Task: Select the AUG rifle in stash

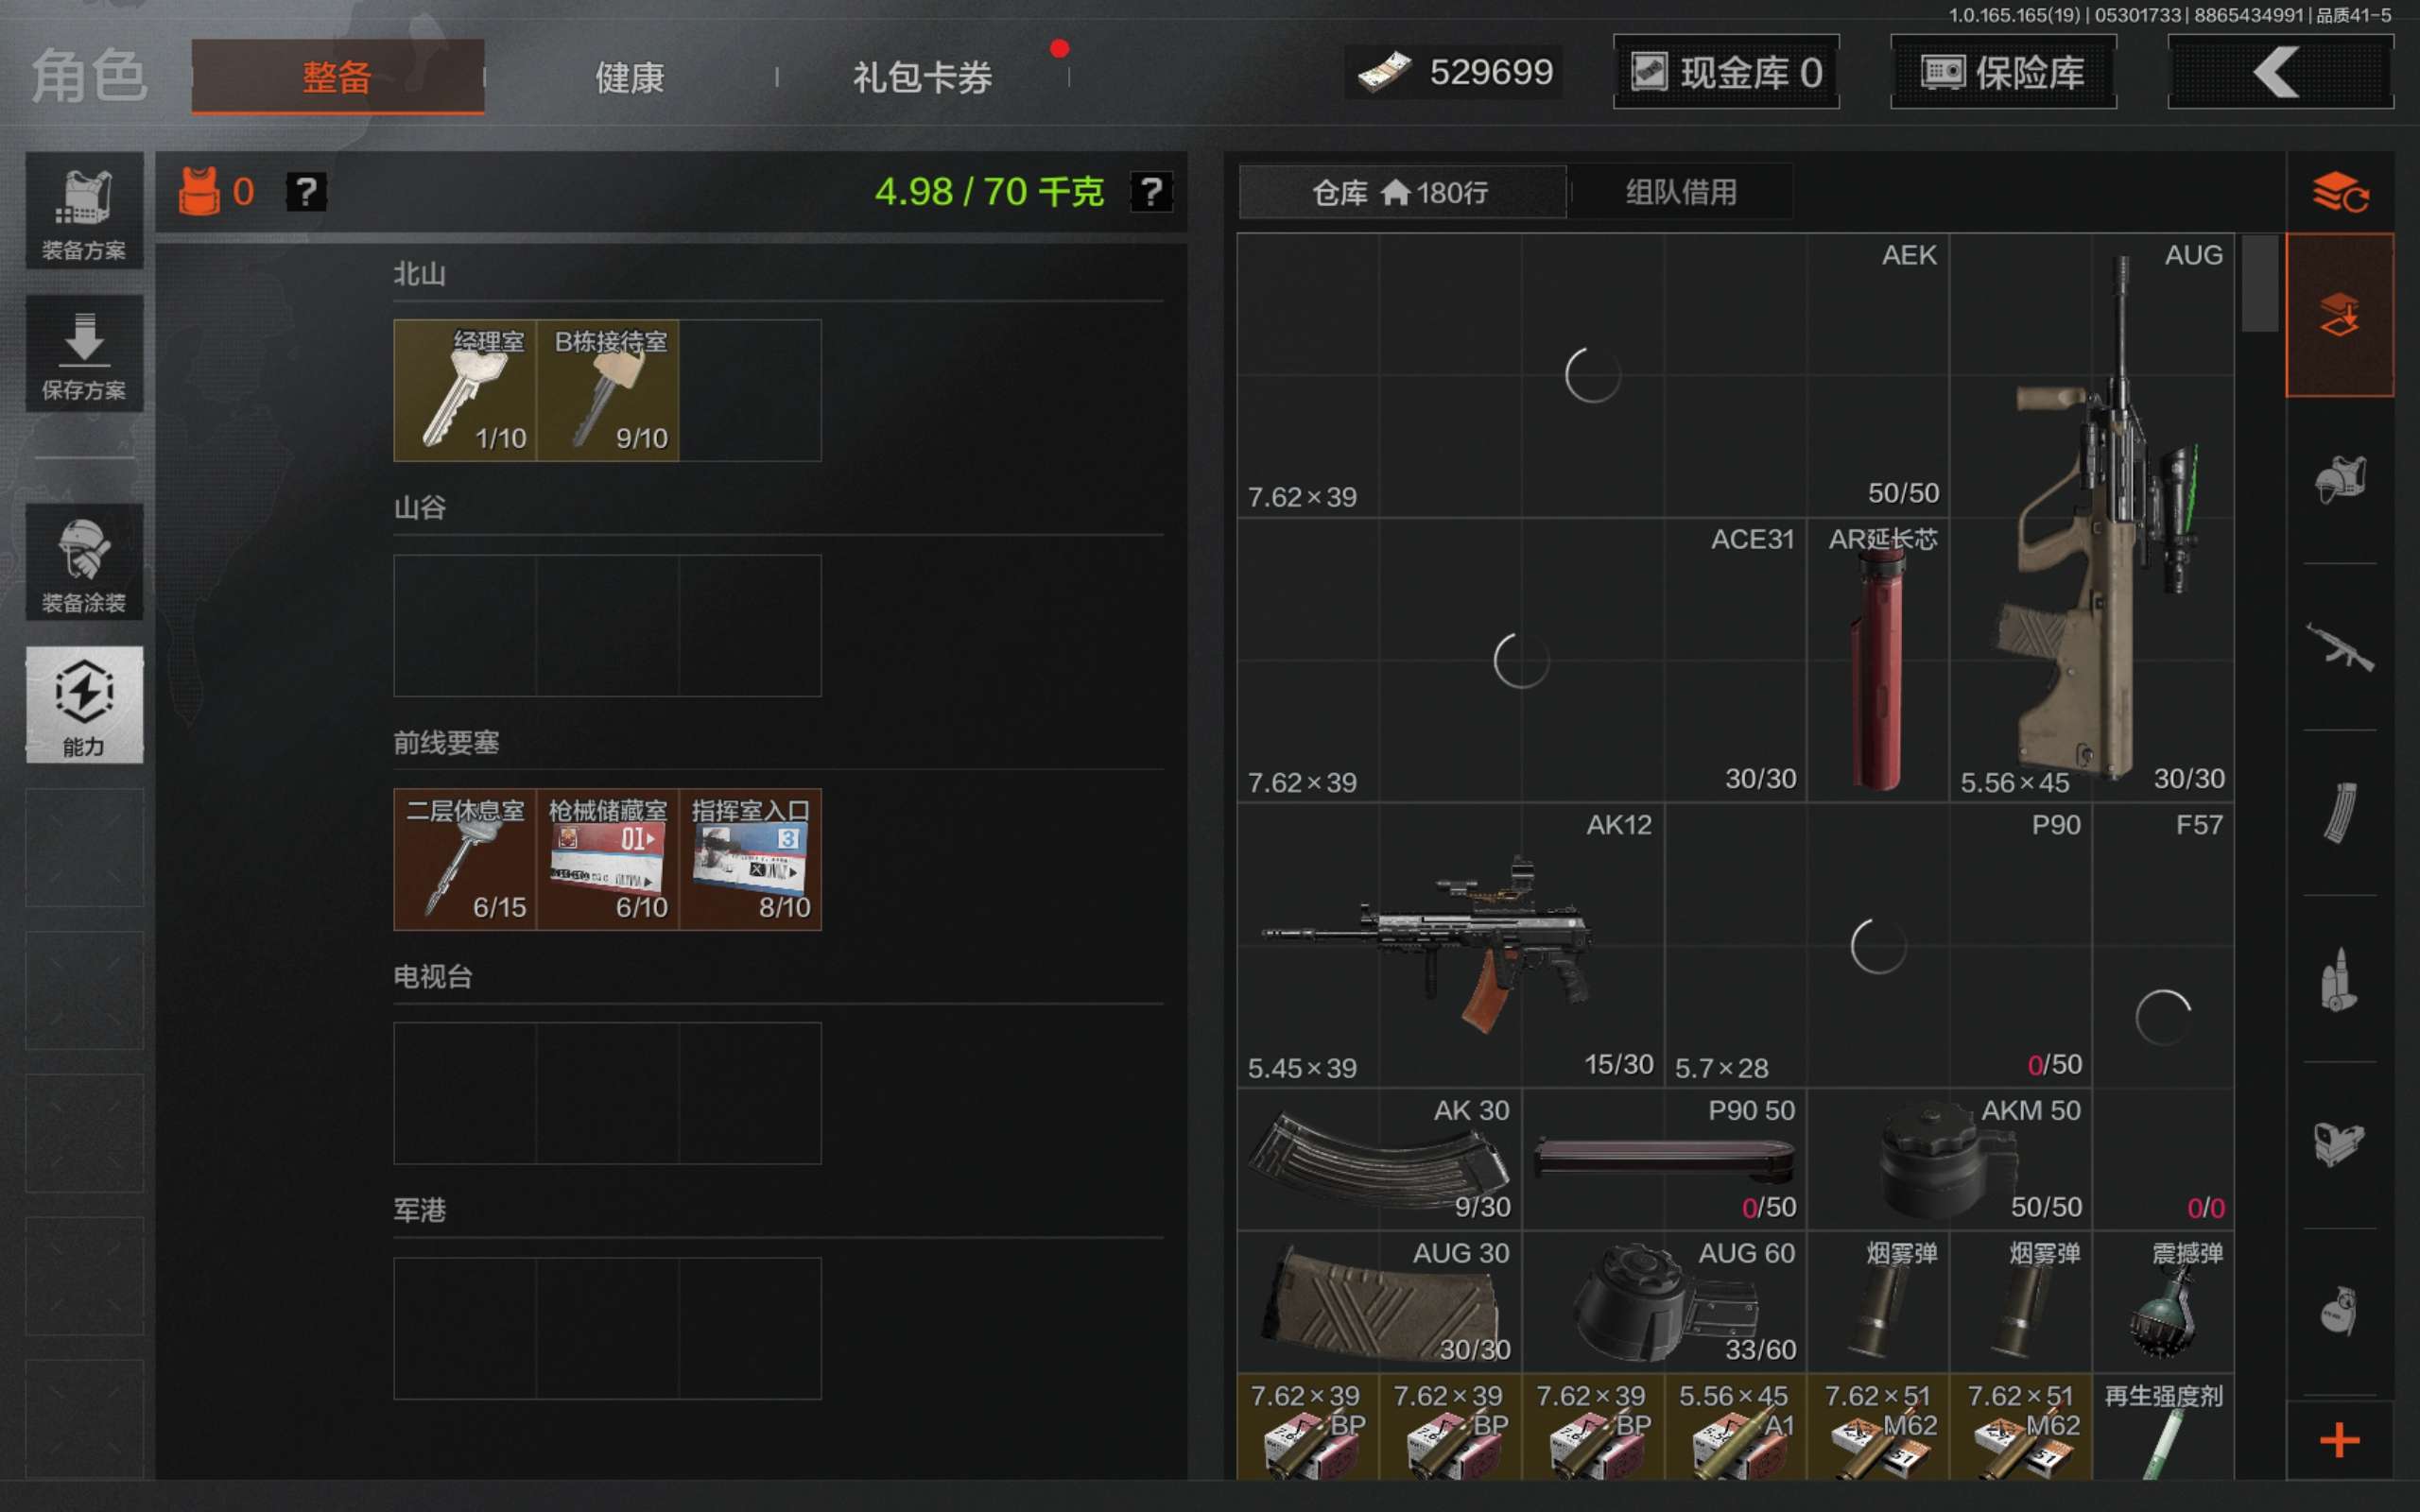Action: coord(2092,518)
